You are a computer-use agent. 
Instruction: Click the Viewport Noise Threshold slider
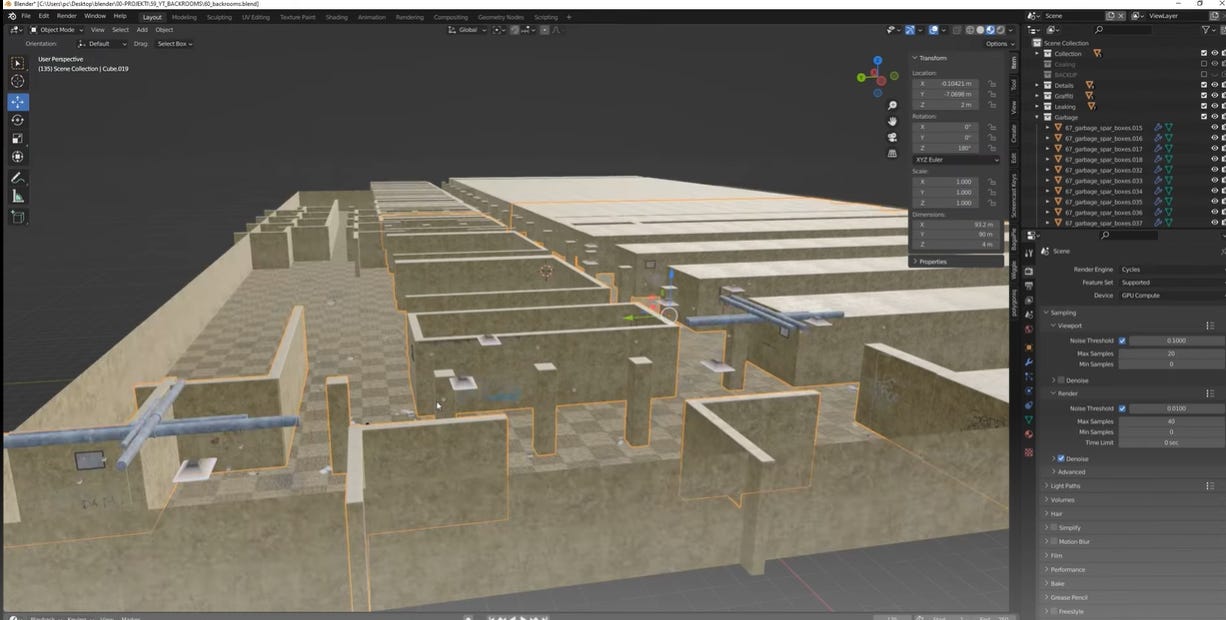pyautogui.click(x=1177, y=340)
